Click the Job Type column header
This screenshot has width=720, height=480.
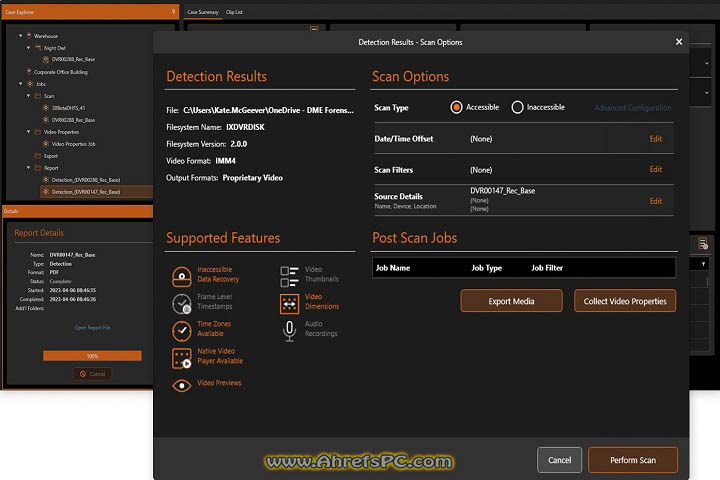487,268
